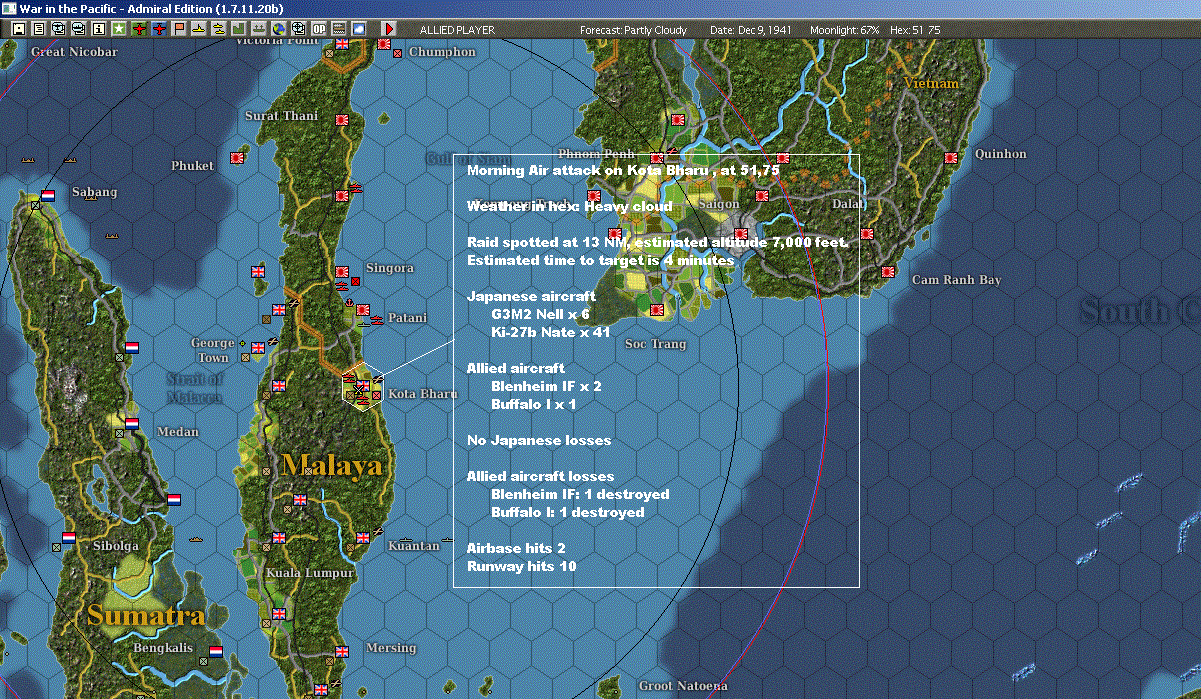Click the 'Date: Dec 9, 1941' text

[751, 30]
